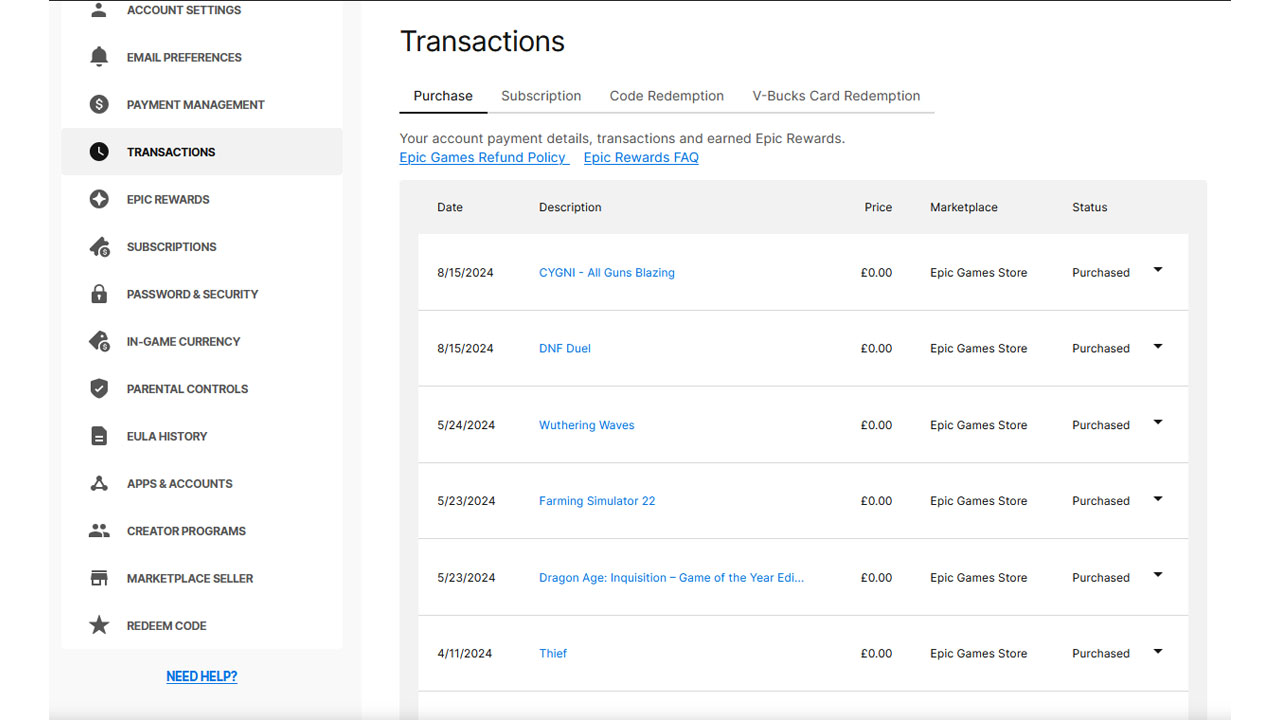This screenshot has height=720, width=1280.
Task: Open the DNF Duel transaction link
Action: (564, 348)
